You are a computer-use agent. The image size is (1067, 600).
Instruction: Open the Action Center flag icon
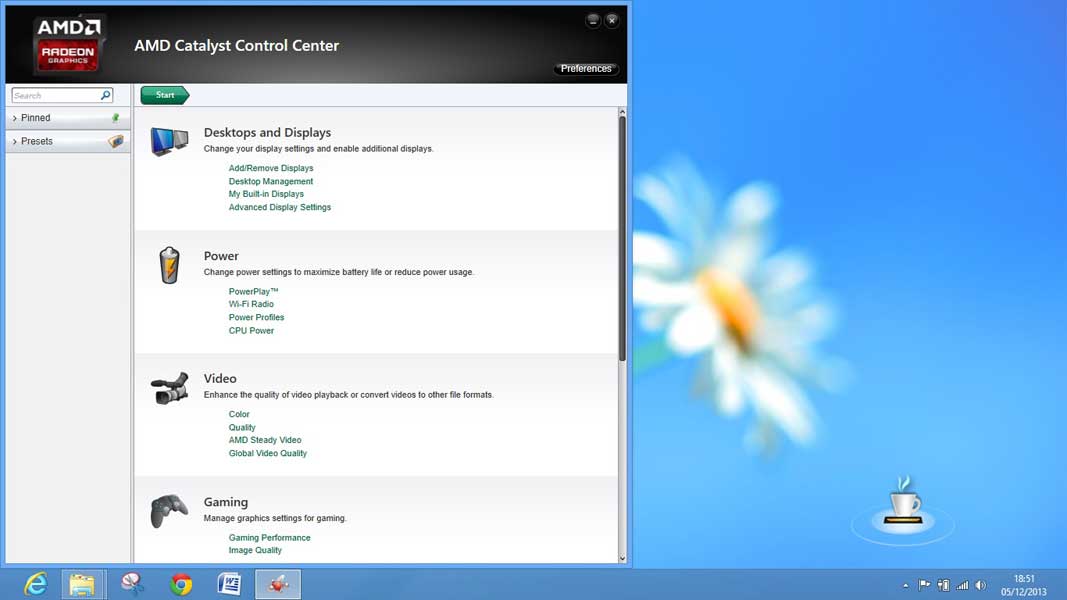tap(924, 585)
